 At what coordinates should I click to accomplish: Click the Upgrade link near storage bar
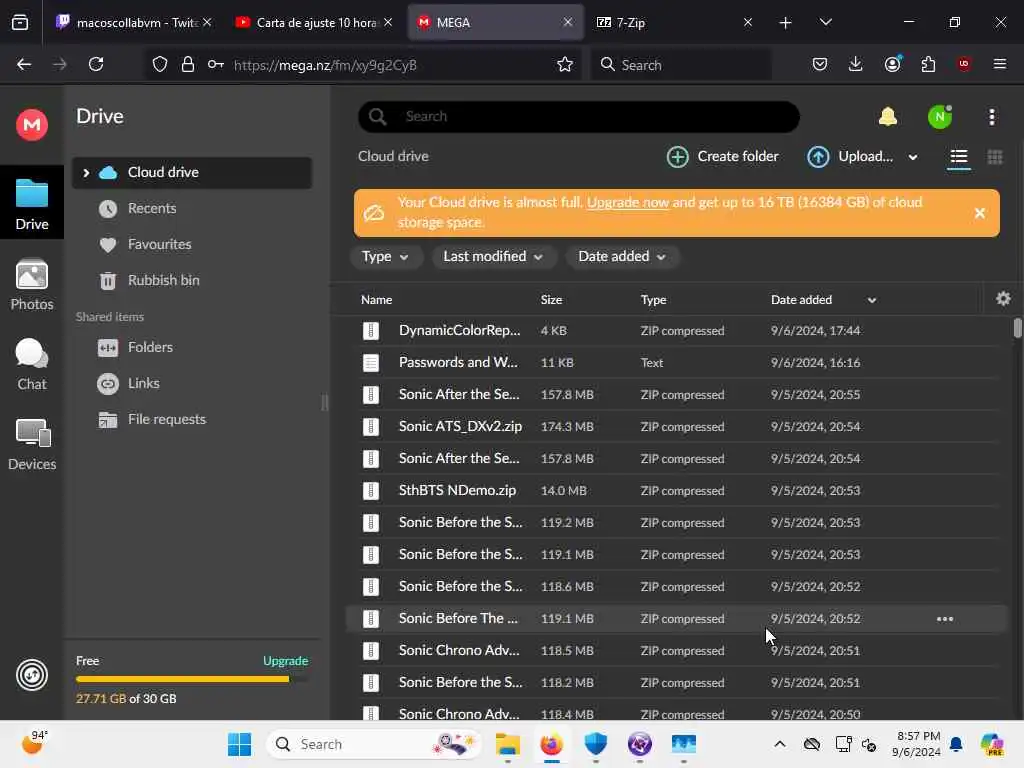click(285, 661)
